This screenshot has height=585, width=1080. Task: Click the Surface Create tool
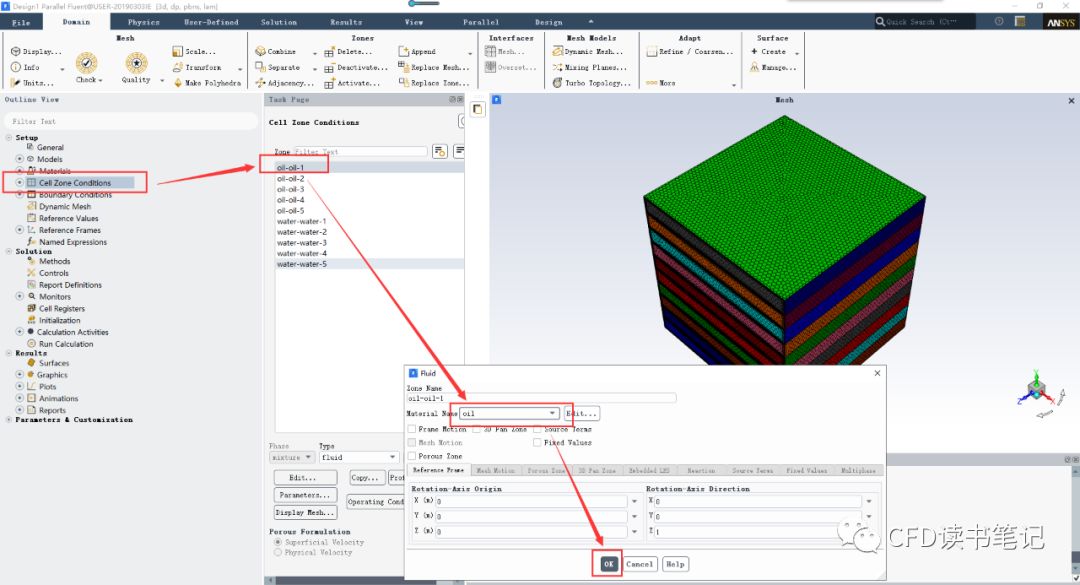pos(768,52)
